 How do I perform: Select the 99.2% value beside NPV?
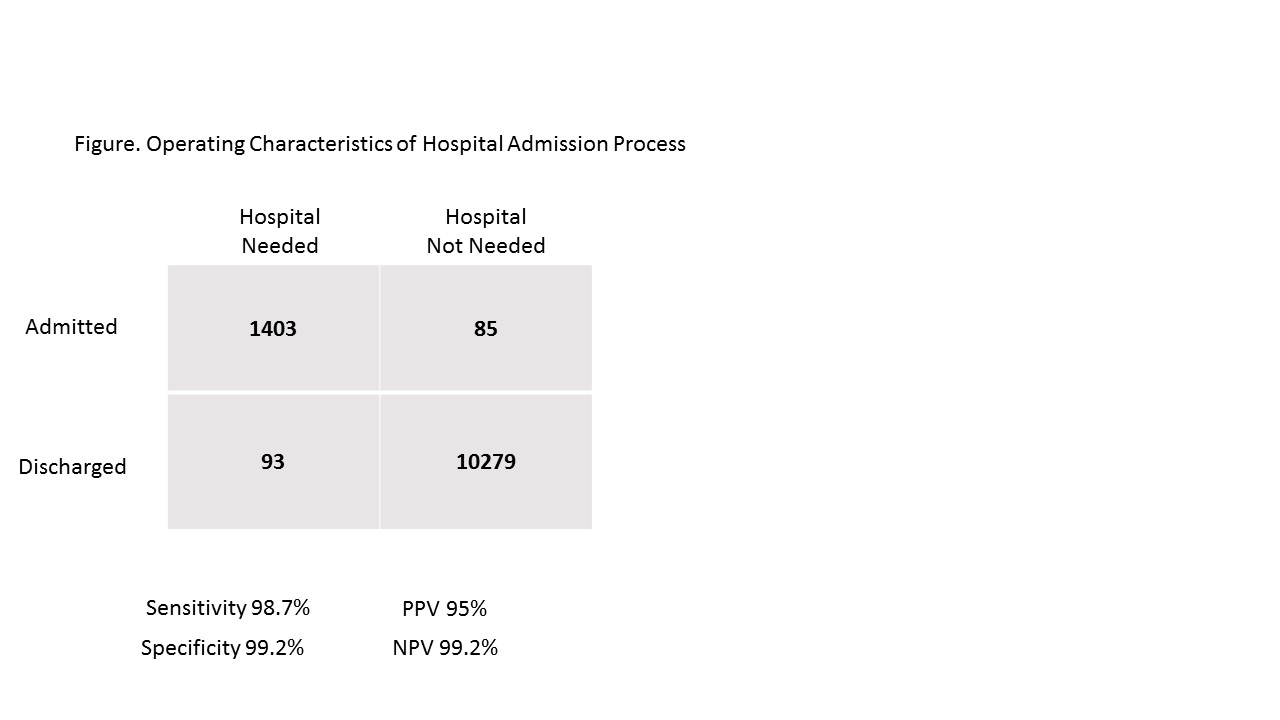469,648
